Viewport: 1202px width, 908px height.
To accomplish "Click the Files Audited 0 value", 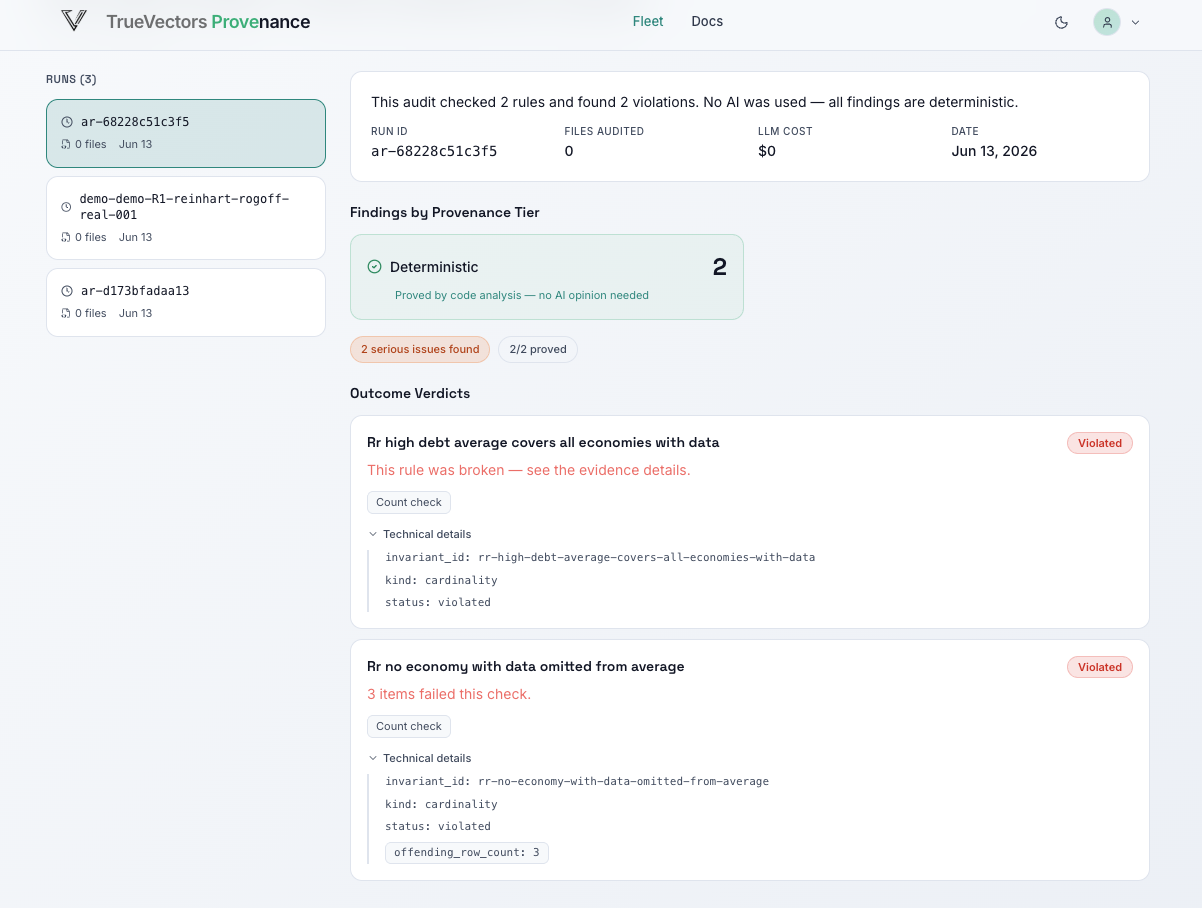I will click(569, 151).
